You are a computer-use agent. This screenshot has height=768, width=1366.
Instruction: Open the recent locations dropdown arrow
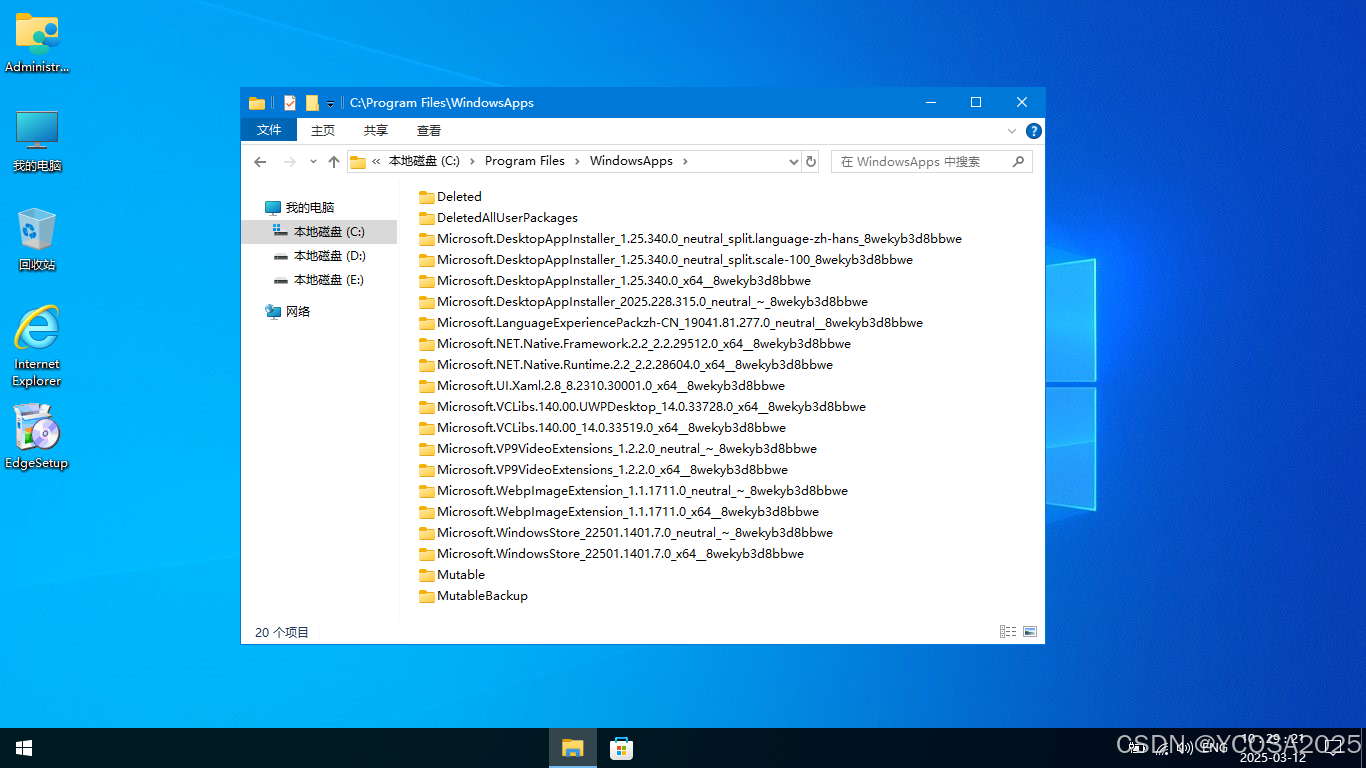point(313,161)
